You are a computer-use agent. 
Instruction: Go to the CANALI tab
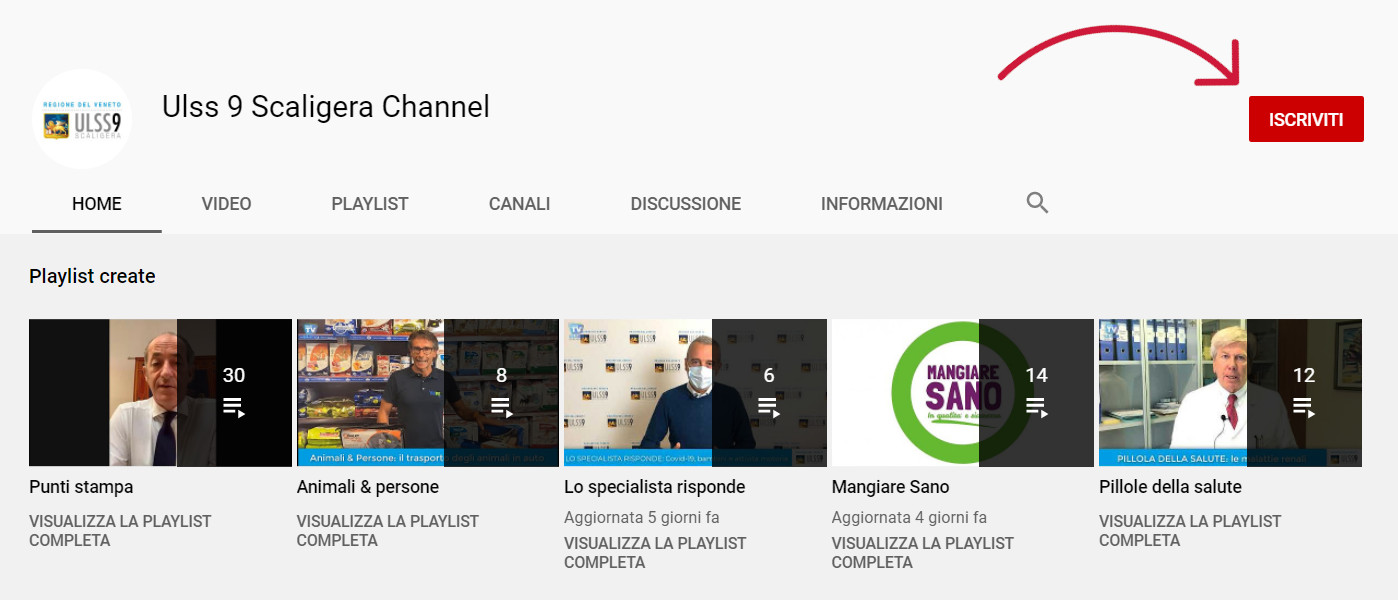[x=520, y=204]
